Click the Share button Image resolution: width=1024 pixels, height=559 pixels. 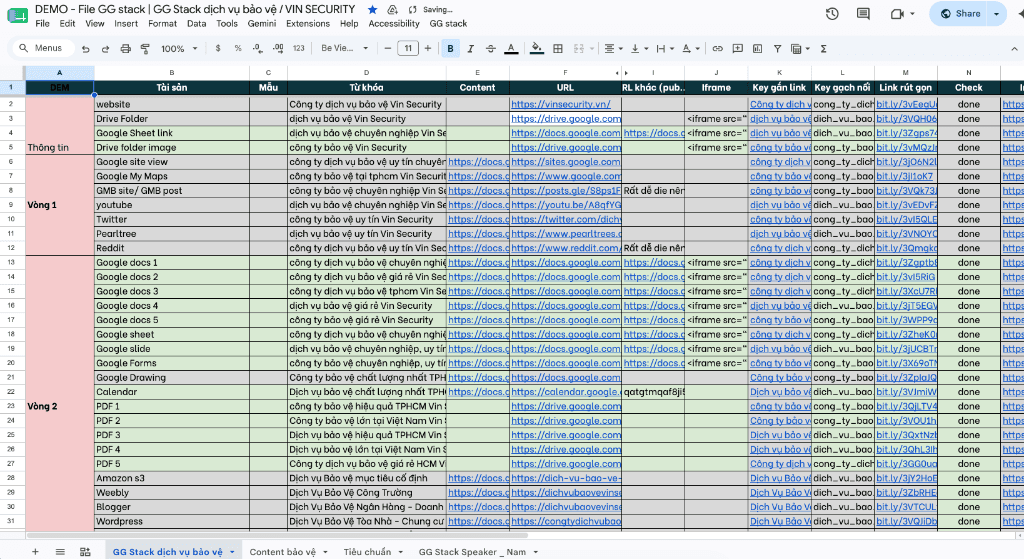pos(960,14)
